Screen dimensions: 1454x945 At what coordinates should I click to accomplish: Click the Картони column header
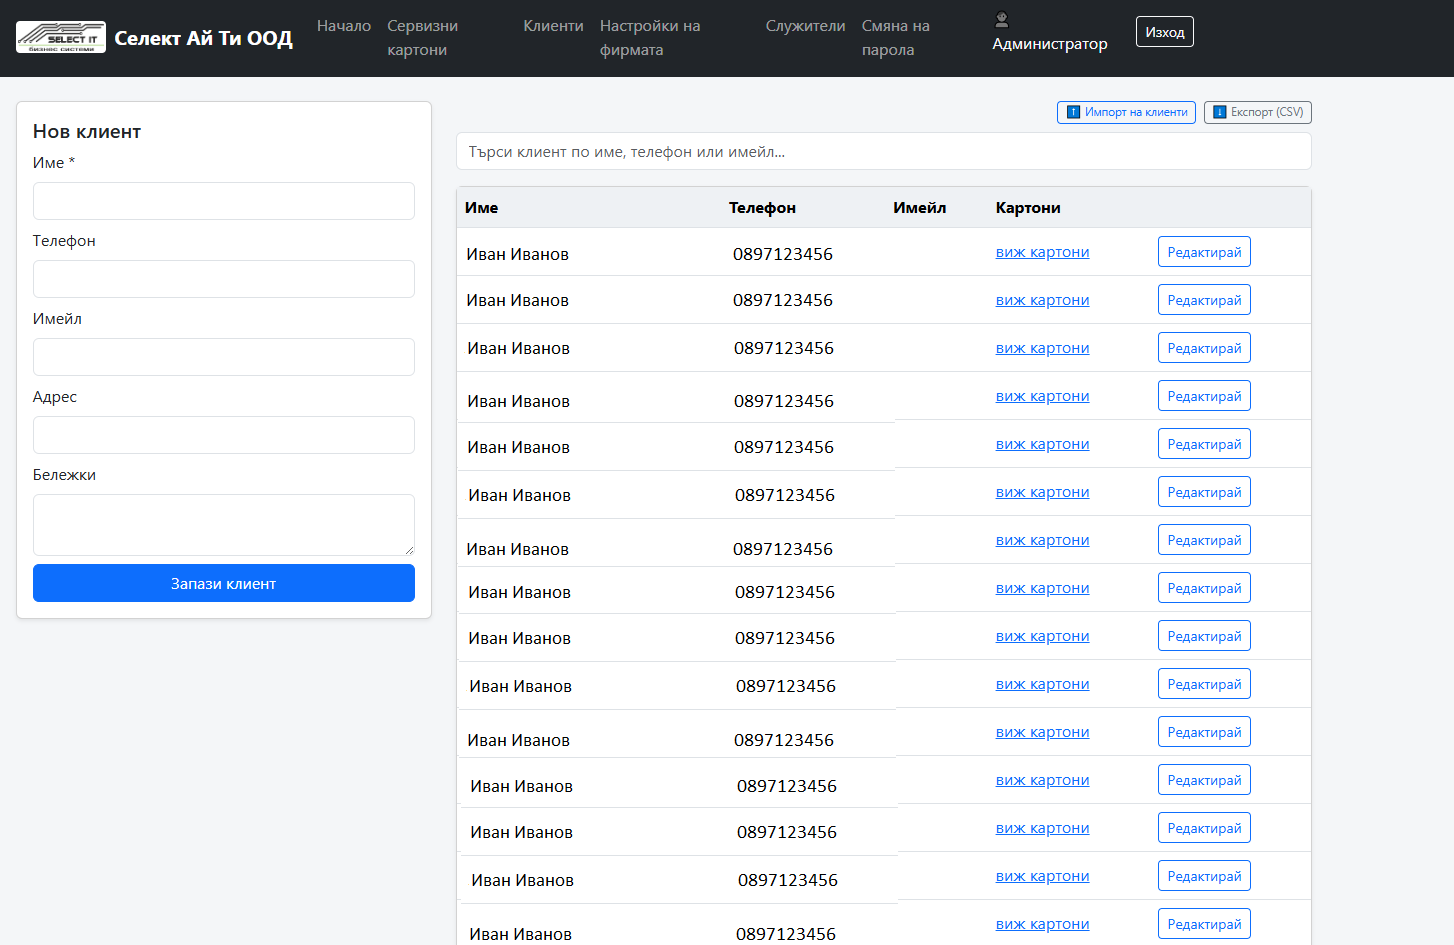[1028, 208]
